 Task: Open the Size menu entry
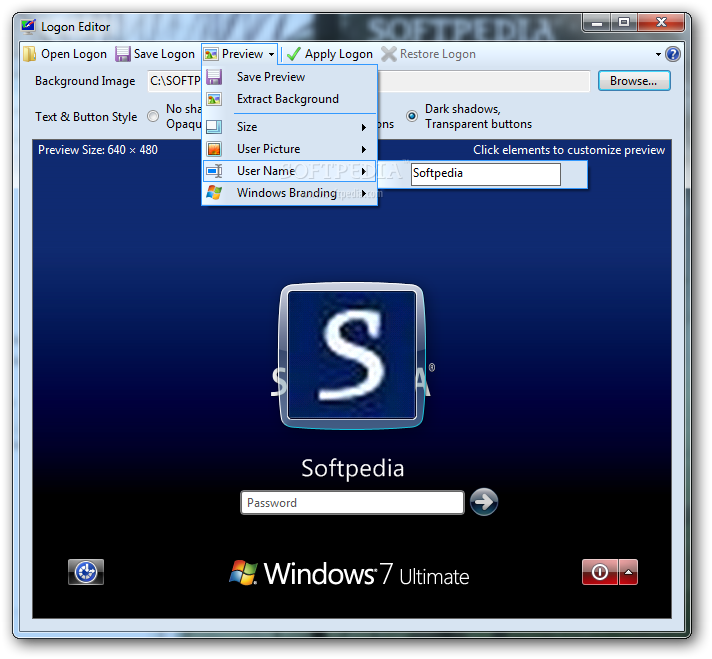[x=290, y=127]
